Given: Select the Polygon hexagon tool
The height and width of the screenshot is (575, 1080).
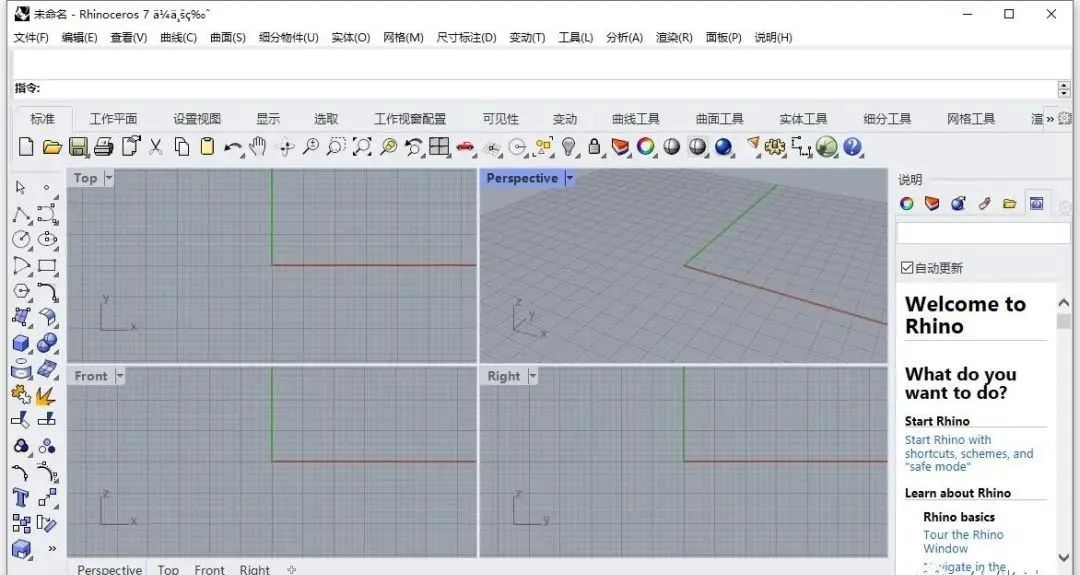Looking at the screenshot, I should [21, 291].
